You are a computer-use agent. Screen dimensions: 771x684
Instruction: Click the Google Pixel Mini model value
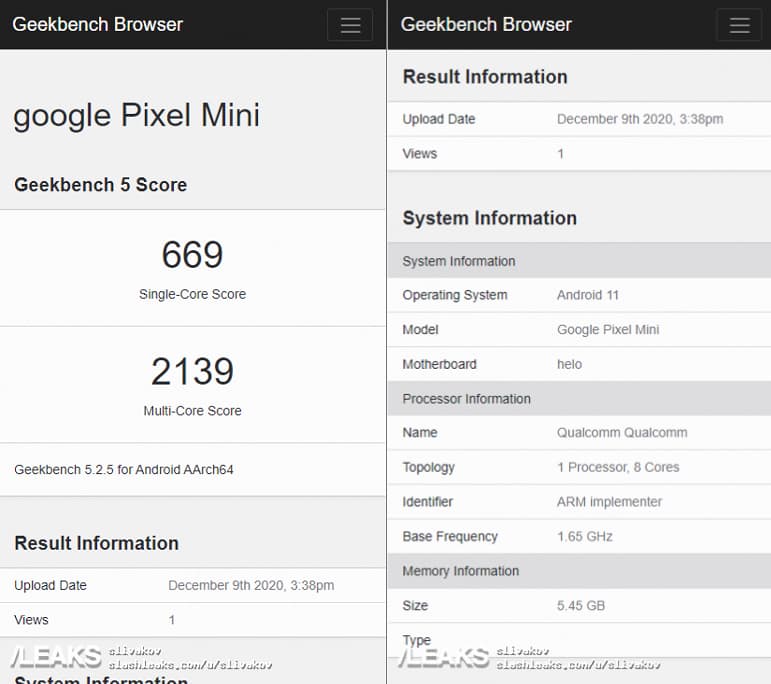[x=608, y=329]
